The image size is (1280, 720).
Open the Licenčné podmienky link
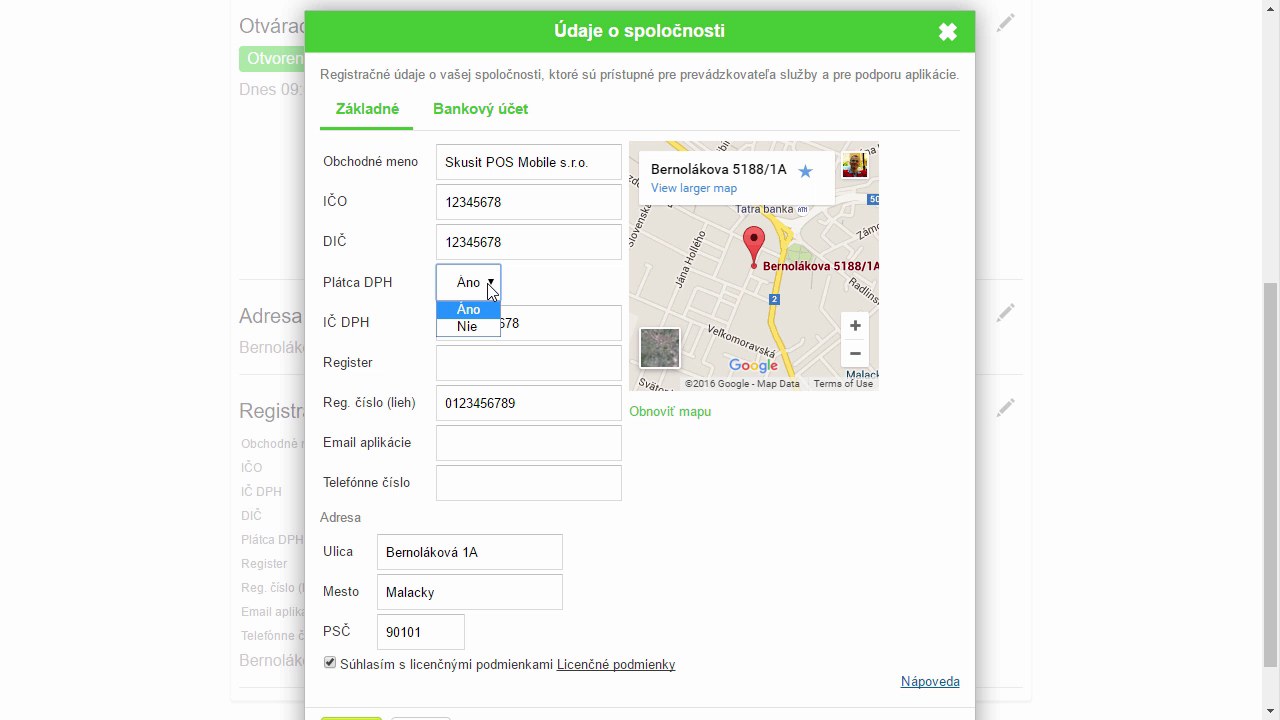pos(616,664)
